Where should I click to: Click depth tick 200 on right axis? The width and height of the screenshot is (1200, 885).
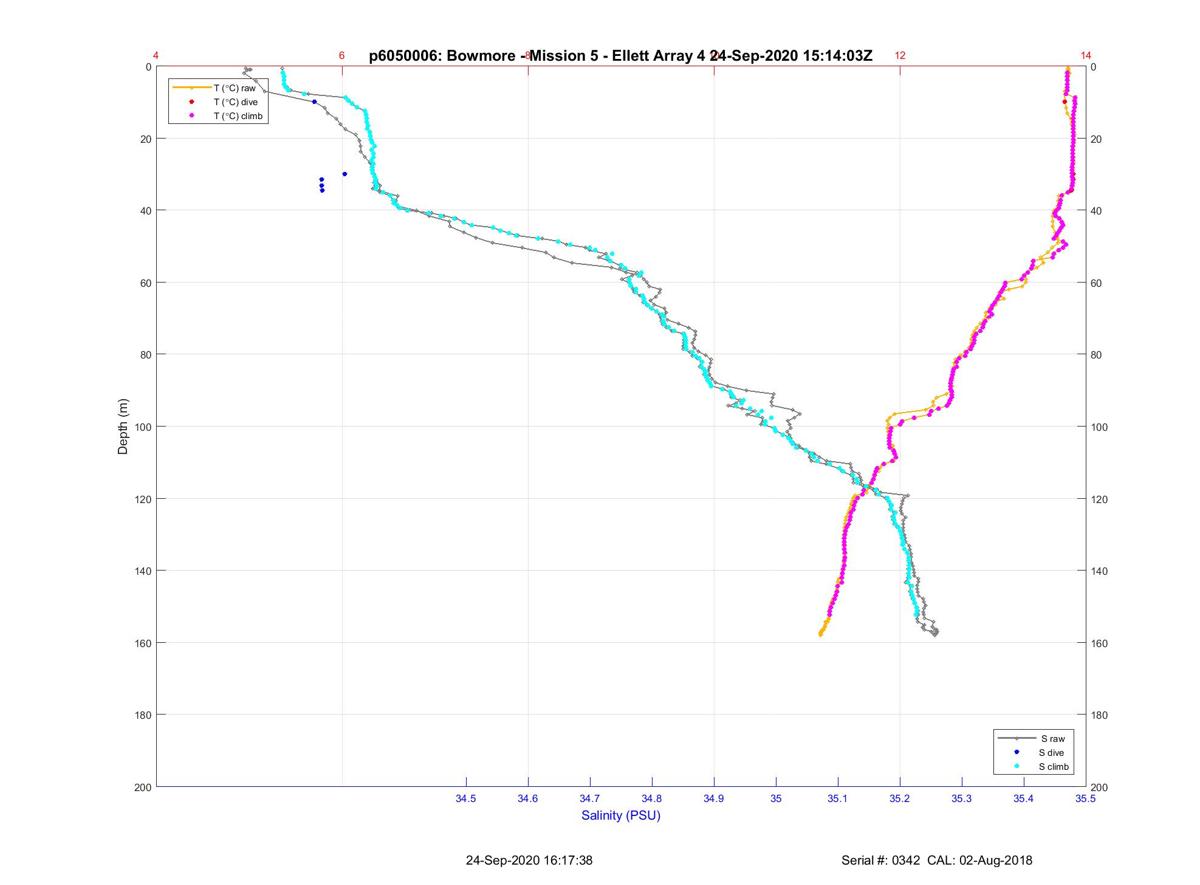click(1099, 787)
